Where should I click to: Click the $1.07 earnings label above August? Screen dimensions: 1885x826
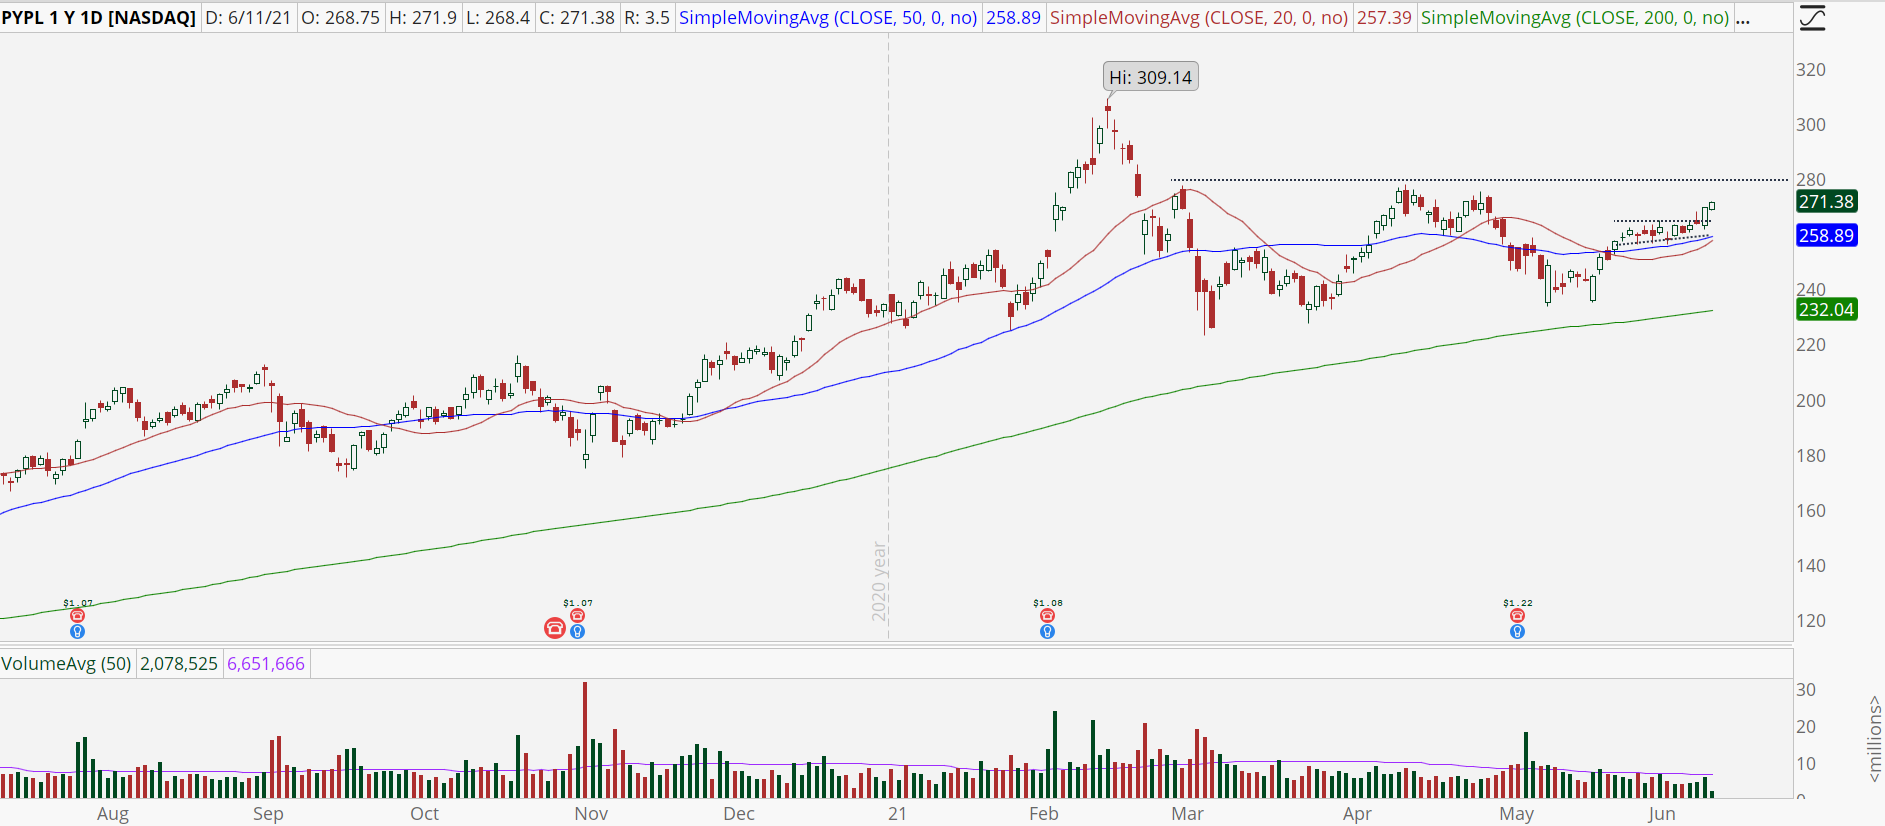78,603
